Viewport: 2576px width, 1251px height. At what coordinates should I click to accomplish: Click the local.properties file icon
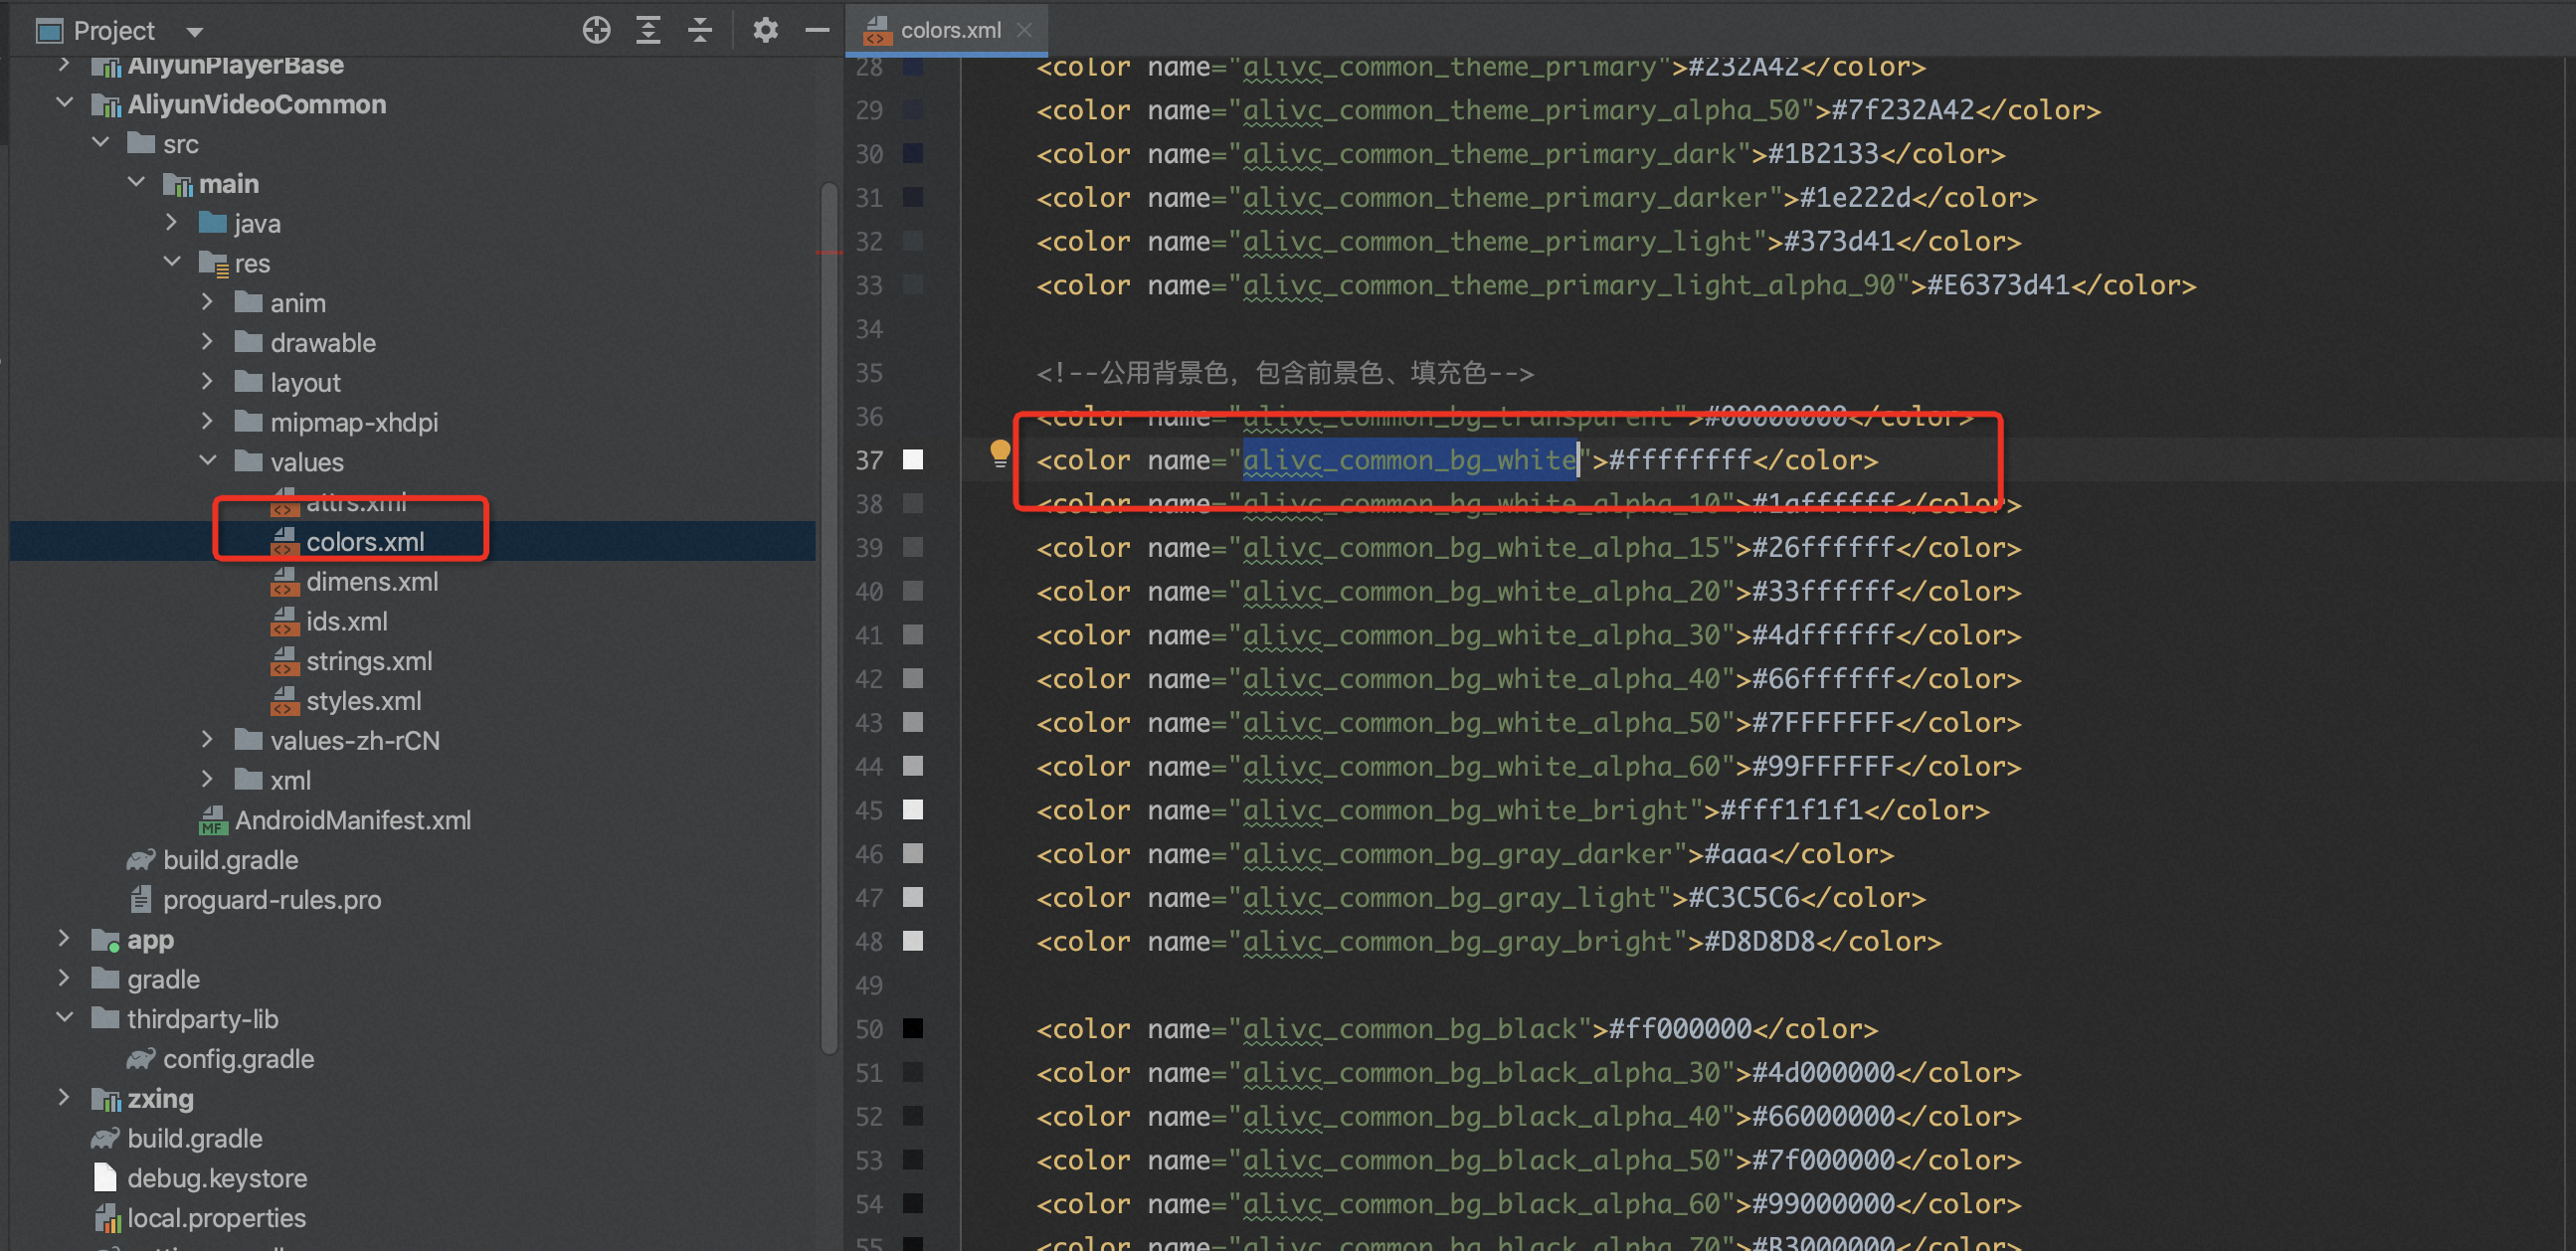tap(107, 1218)
